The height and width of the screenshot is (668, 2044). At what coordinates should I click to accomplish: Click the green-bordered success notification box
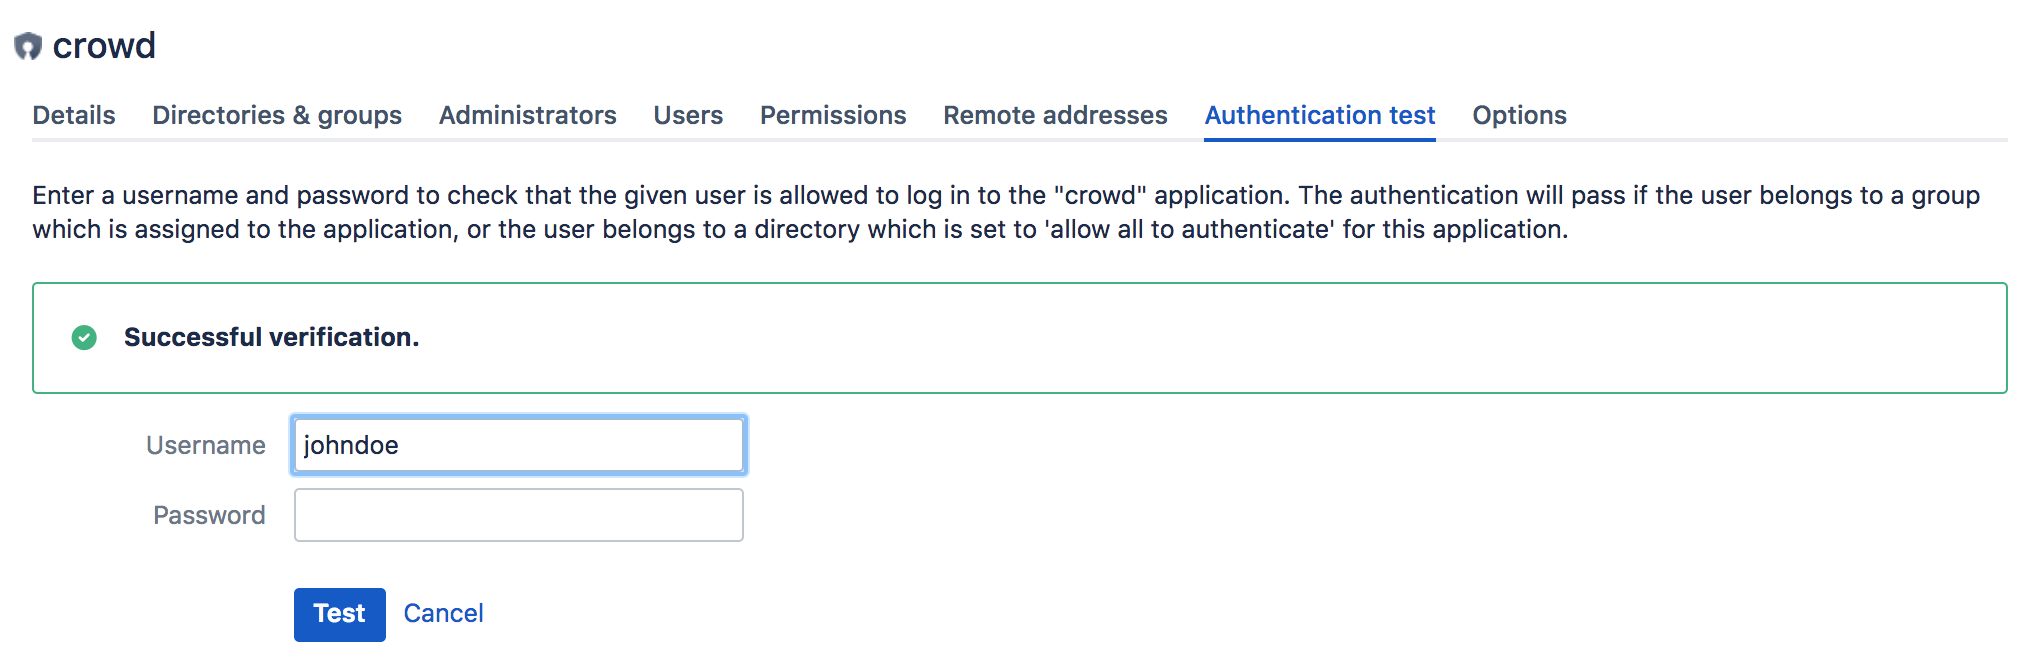click(1200, 338)
